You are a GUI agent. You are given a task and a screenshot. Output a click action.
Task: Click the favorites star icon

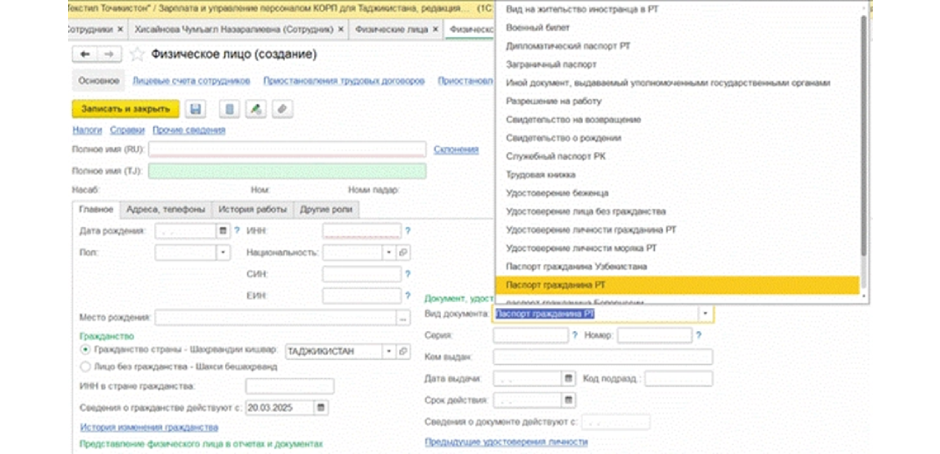pos(137,55)
